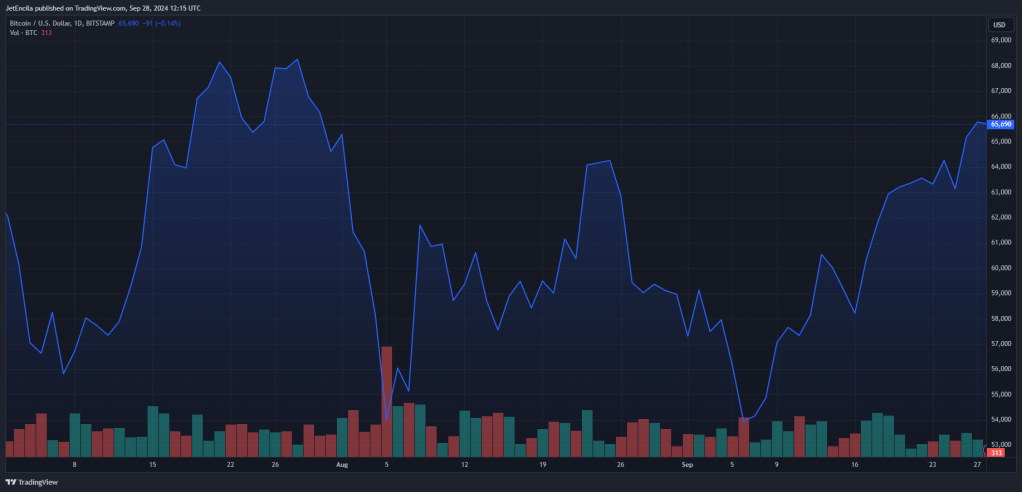The image size is (1022, 492).
Task: Select the Vol · BTC indicator legend
Action: pos(24,33)
